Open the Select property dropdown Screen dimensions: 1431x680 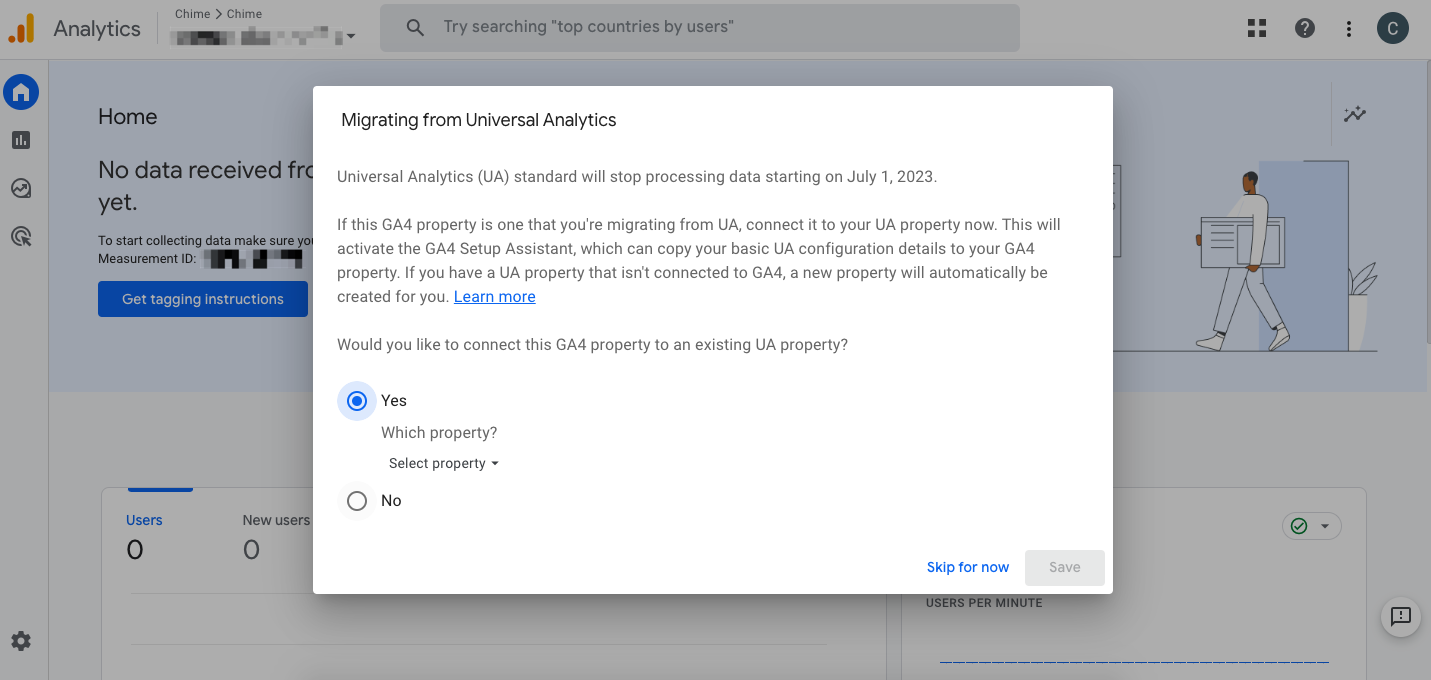444,464
